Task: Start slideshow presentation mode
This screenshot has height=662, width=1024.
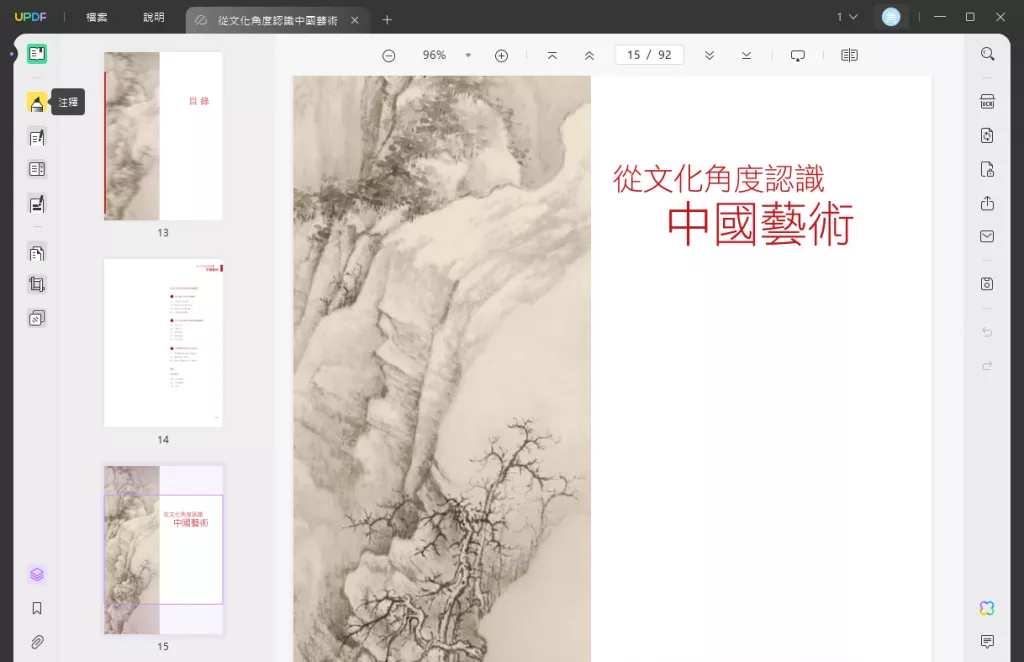Action: 798,55
